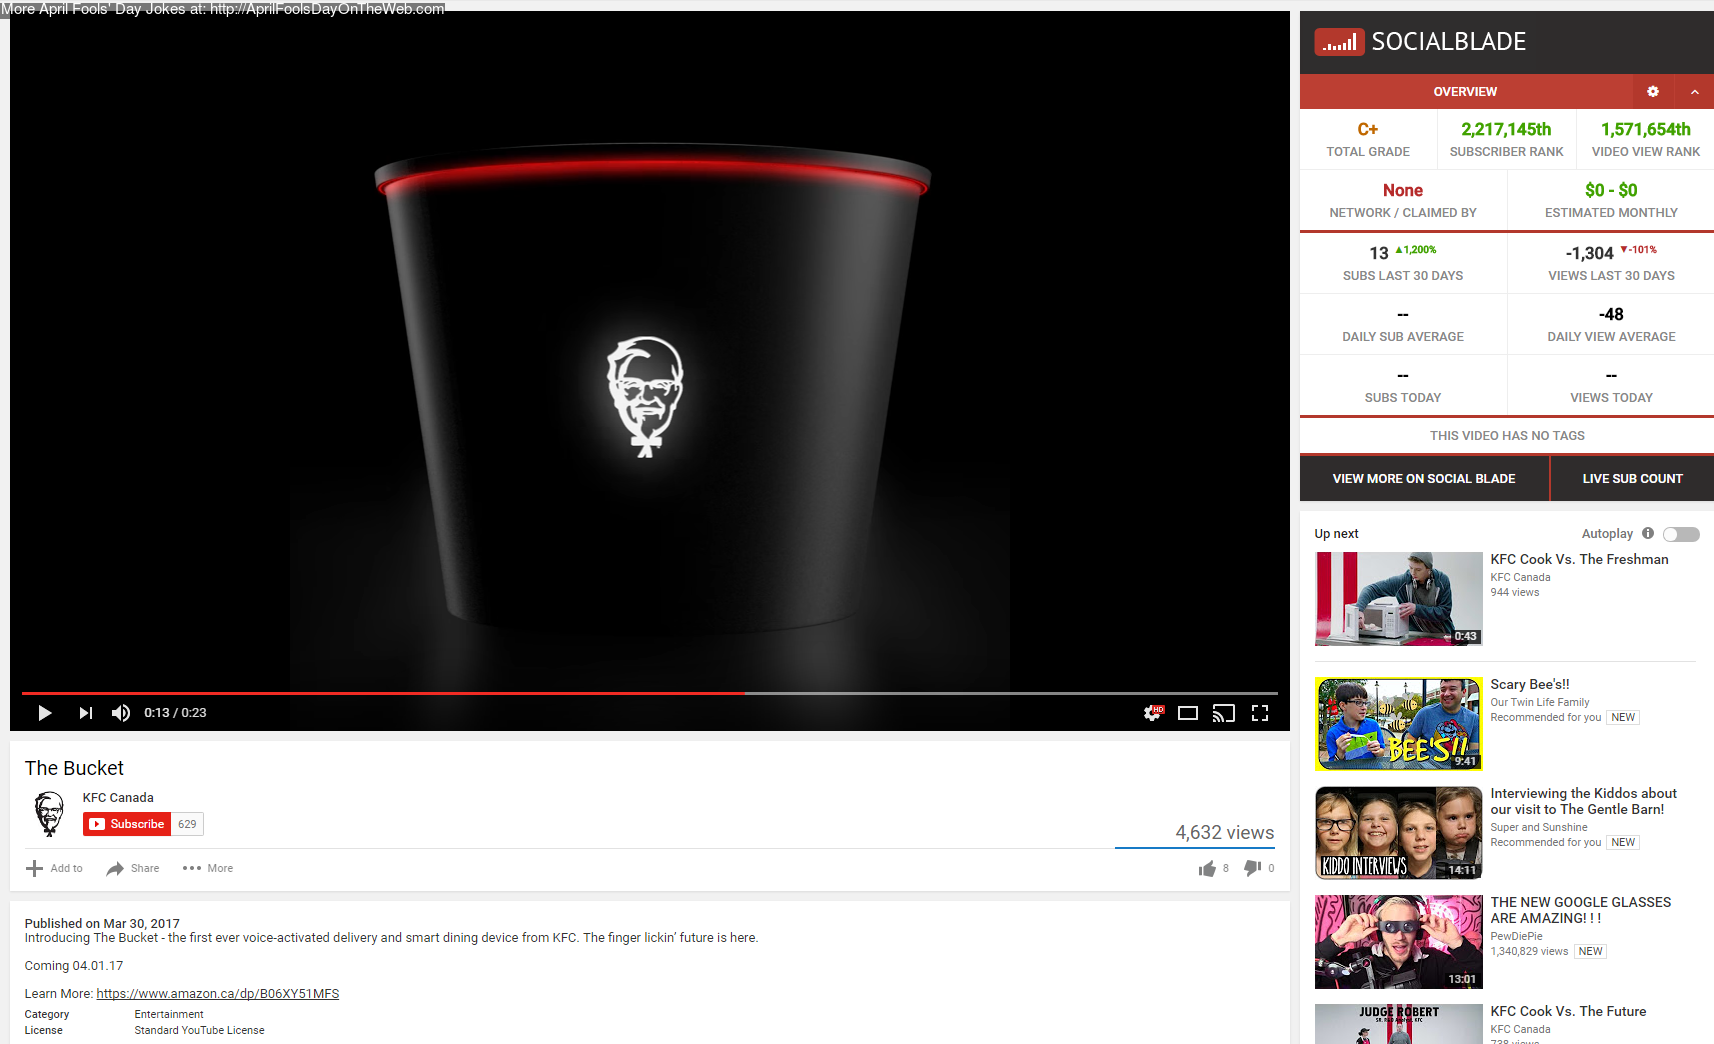Open Social Blade settings gear
Viewport: 1714px width, 1044px height.
[1653, 92]
